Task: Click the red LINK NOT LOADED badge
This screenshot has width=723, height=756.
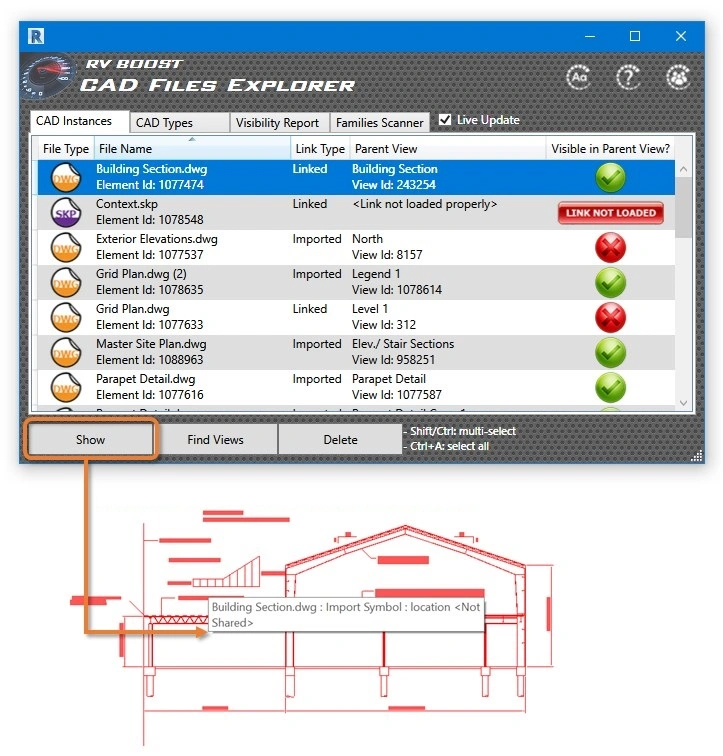Action: coord(610,213)
